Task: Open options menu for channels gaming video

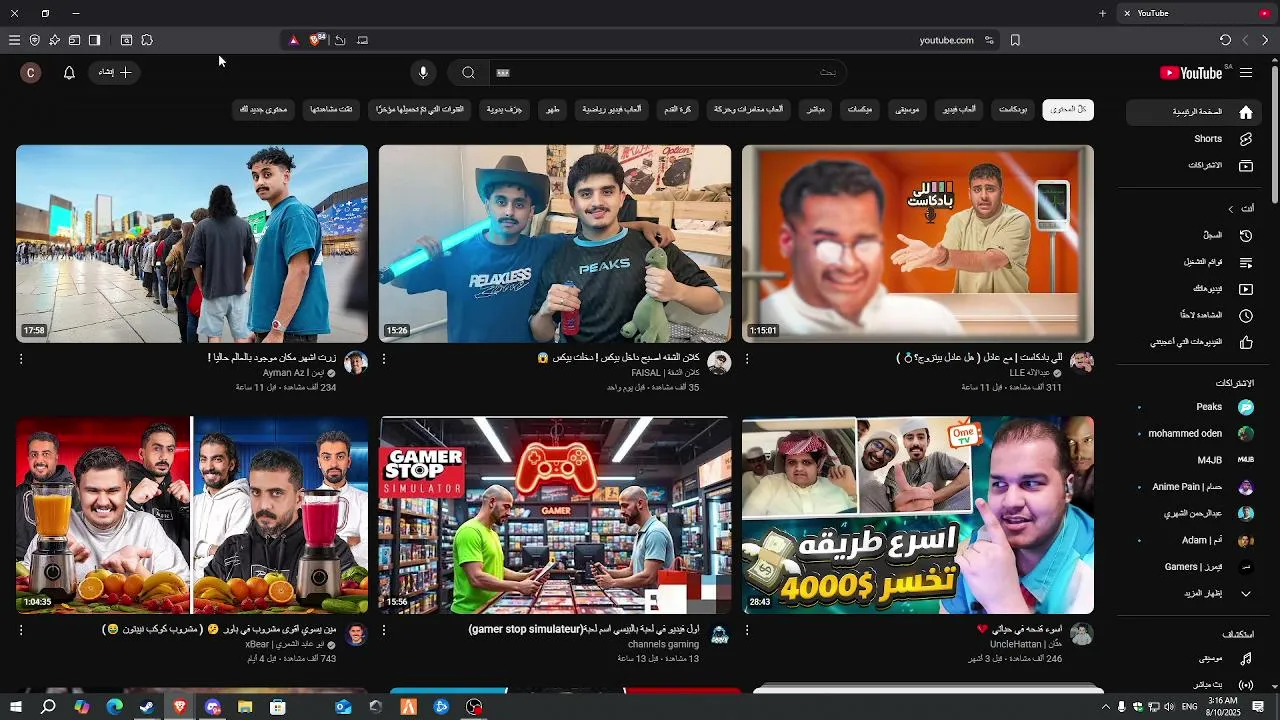Action: click(x=384, y=630)
